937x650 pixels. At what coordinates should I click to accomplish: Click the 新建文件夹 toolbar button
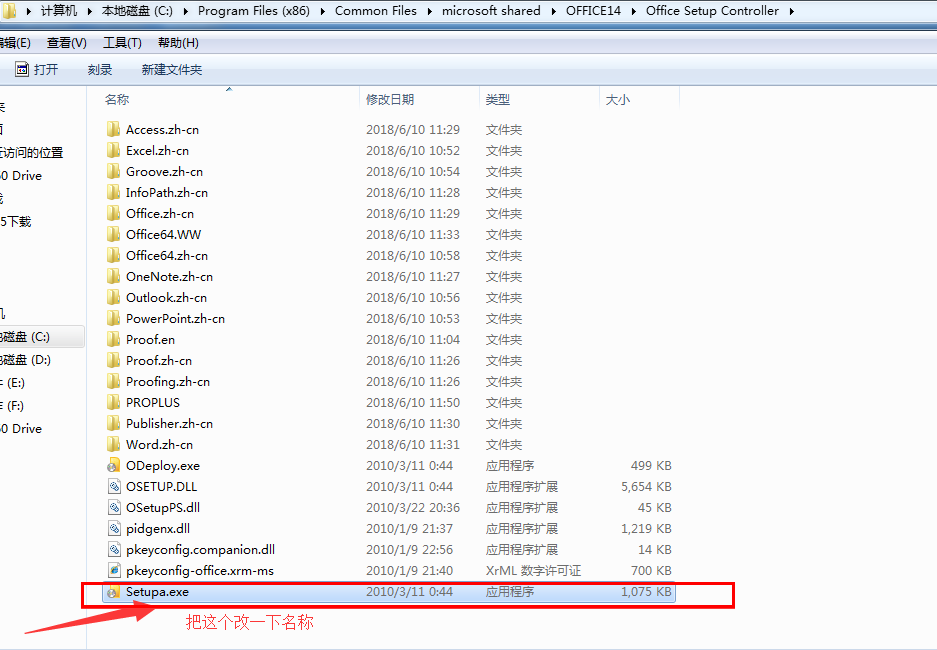click(172, 69)
